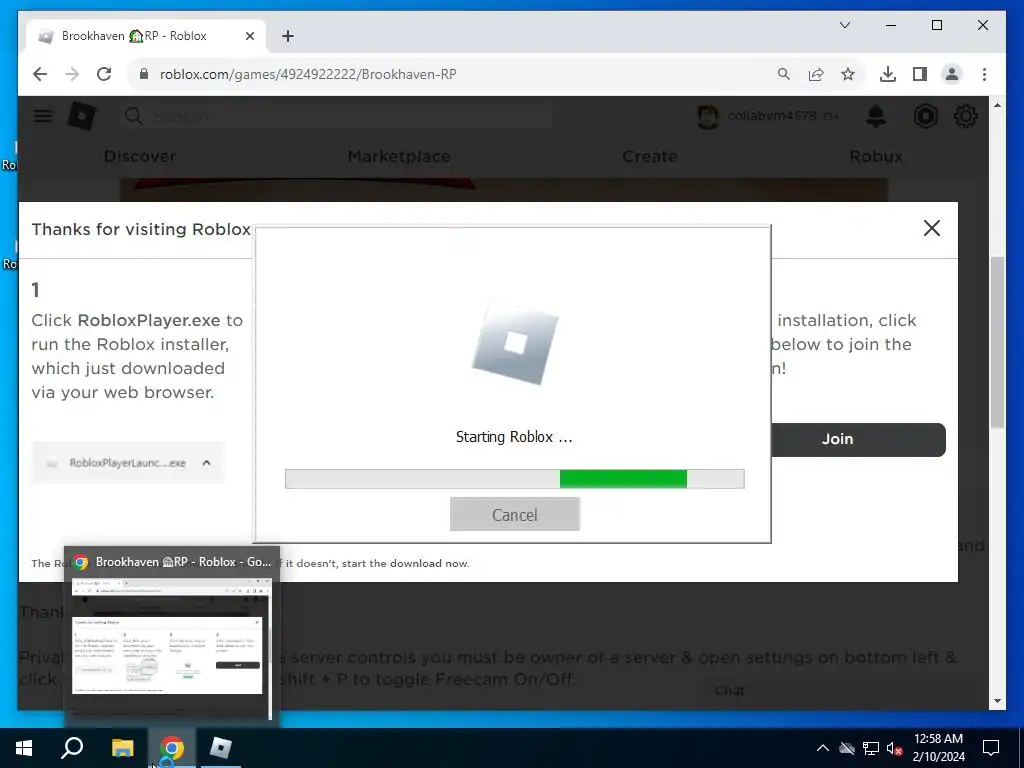Open File Explorer from taskbar
The width and height of the screenshot is (1024, 768).
pyautogui.click(x=122, y=748)
